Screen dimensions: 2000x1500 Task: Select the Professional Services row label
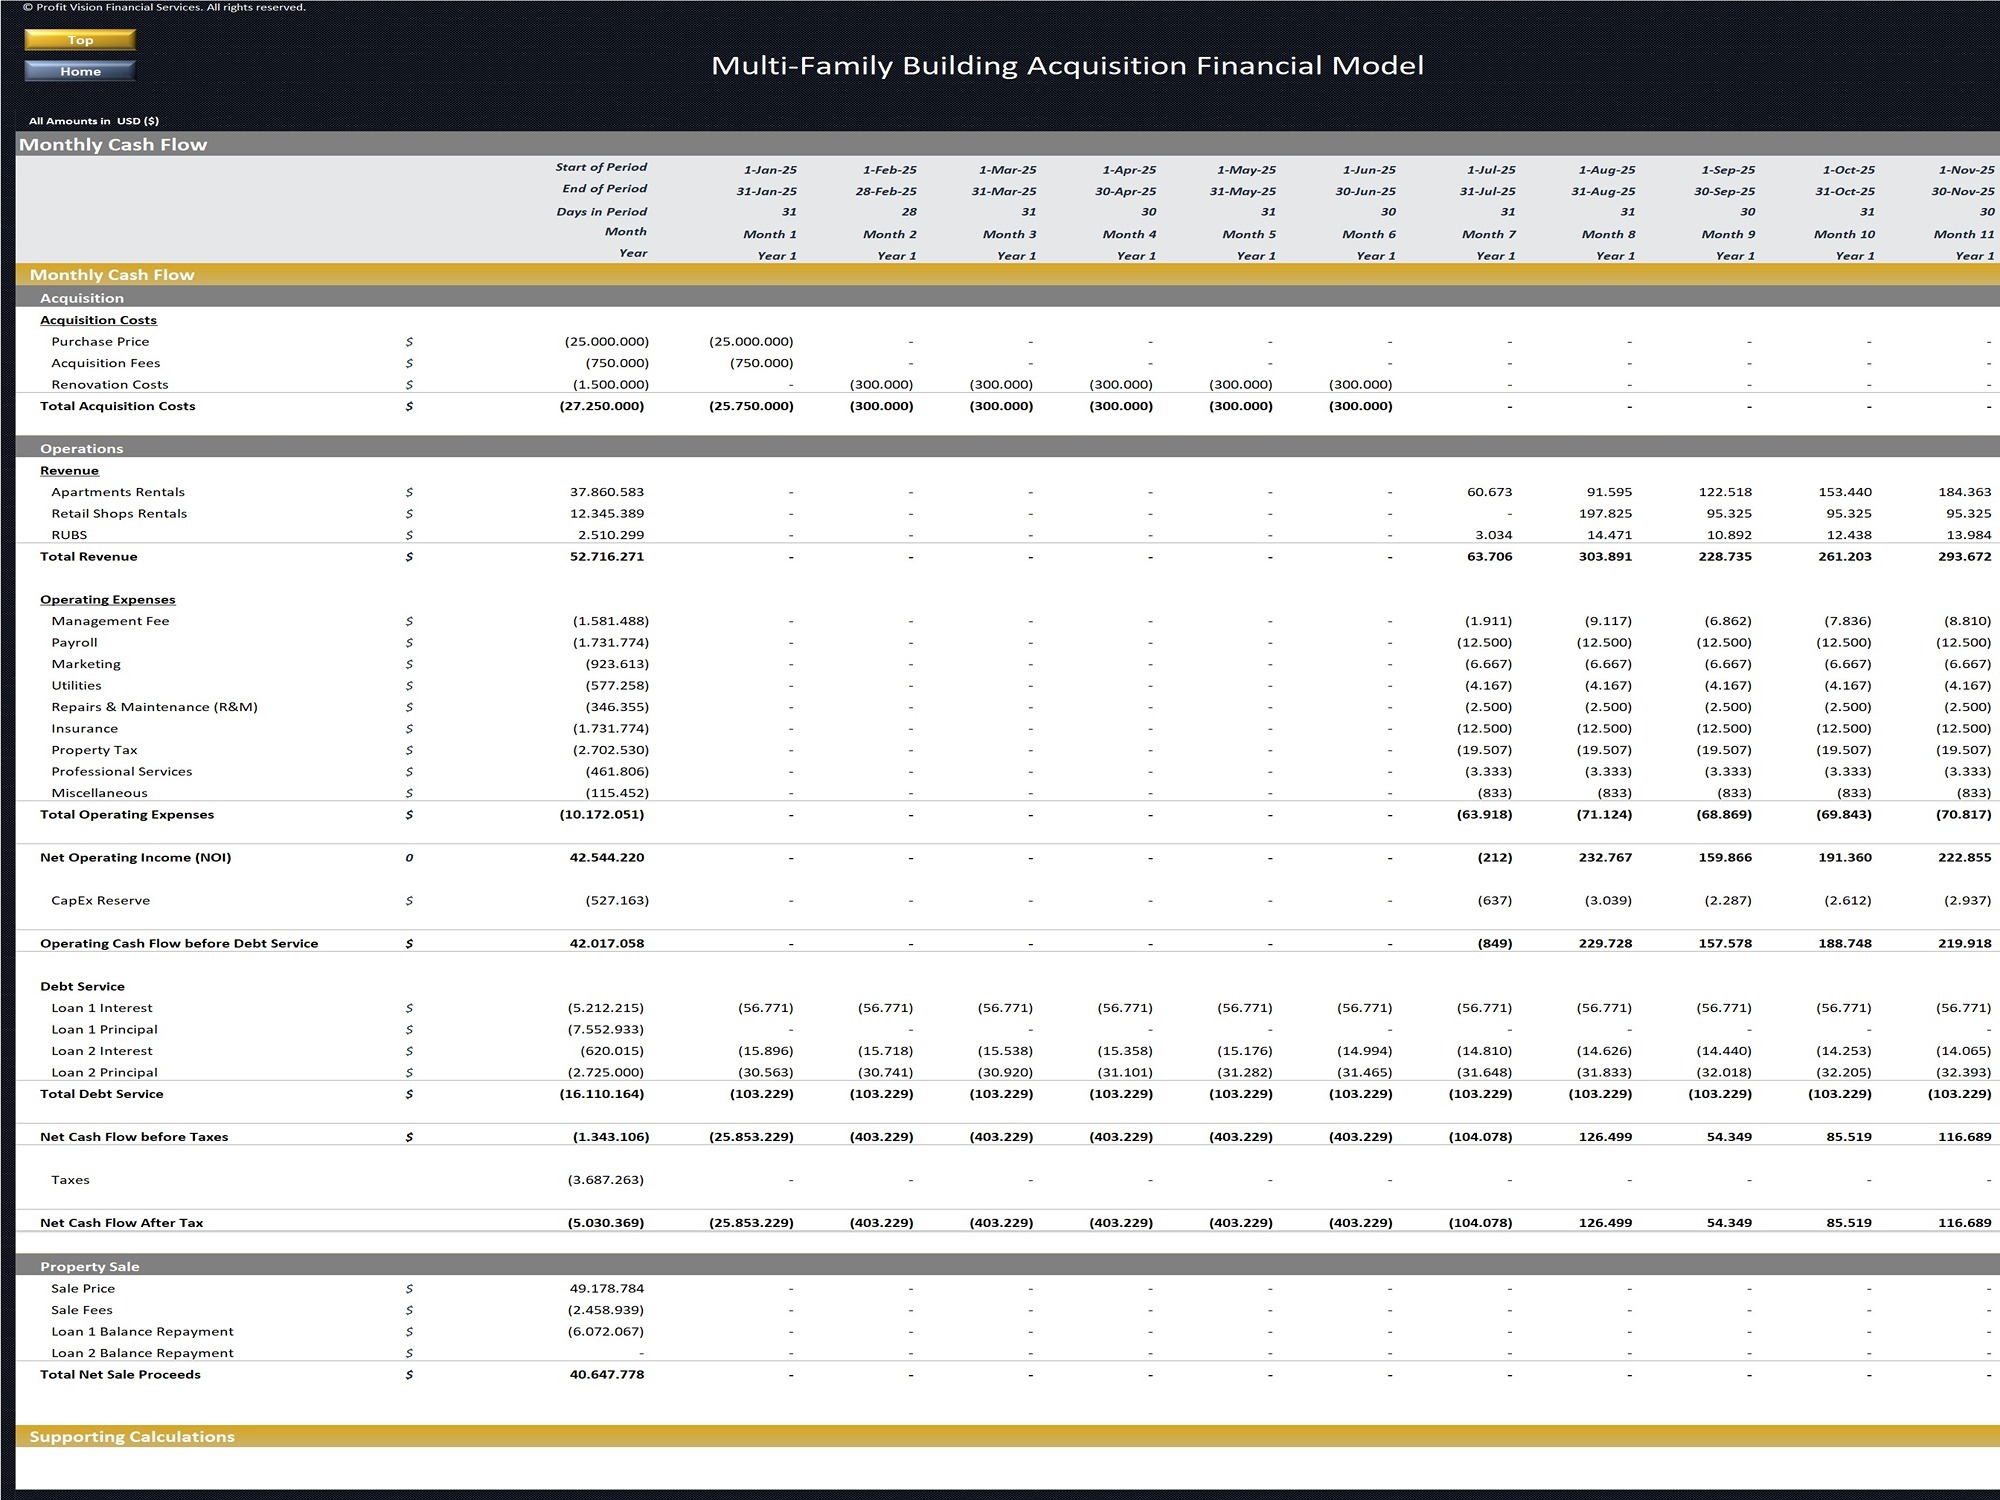click(x=121, y=772)
